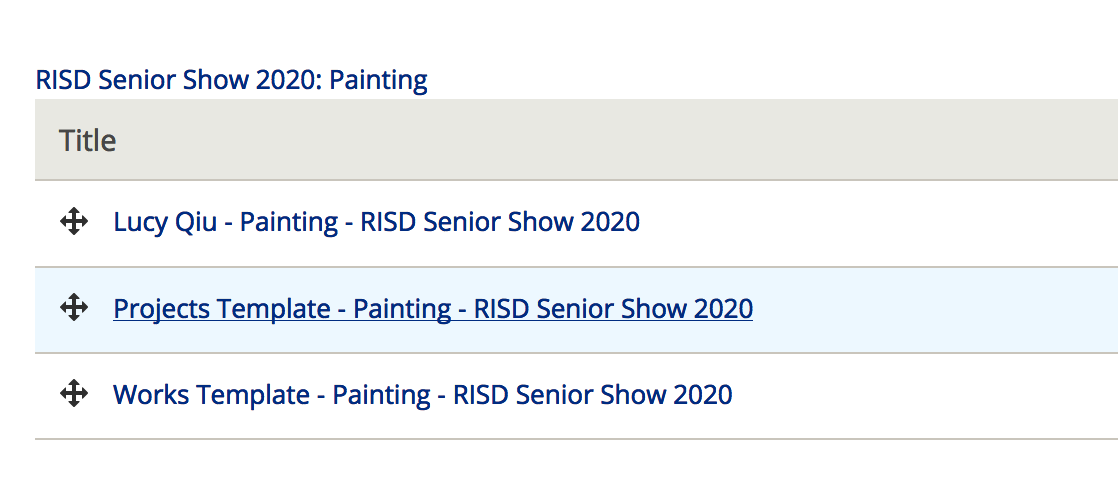The image size is (1118, 504).
Task: Open Works Template - Painting link
Action: (x=423, y=394)
